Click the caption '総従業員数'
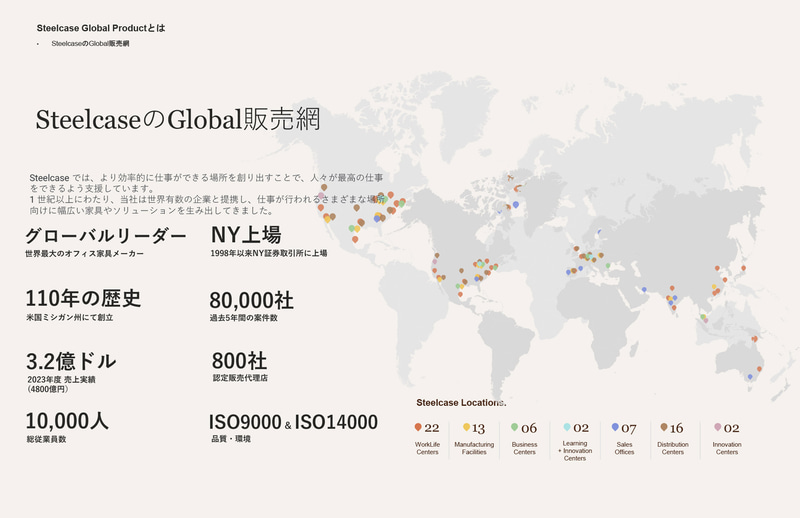800x518 pixels. point(46,439)
